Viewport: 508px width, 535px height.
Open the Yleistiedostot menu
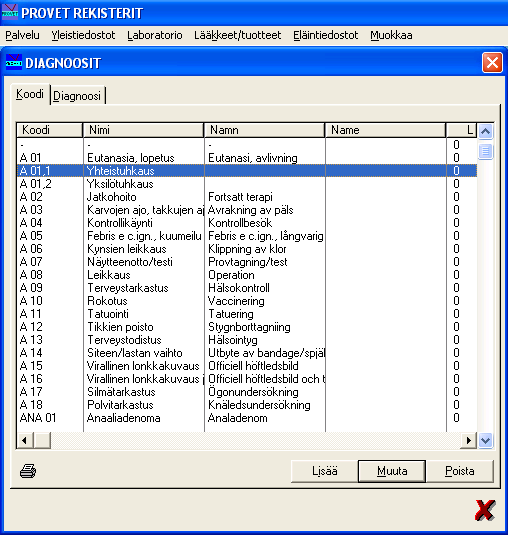(x=83, y=35)
